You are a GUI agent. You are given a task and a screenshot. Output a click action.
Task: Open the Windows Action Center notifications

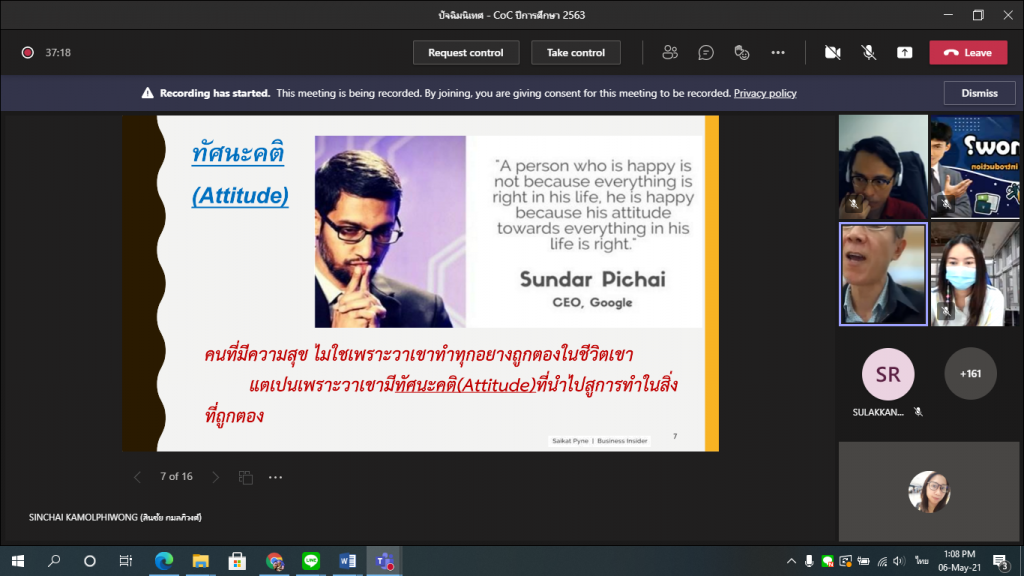tap(1000, 561)
